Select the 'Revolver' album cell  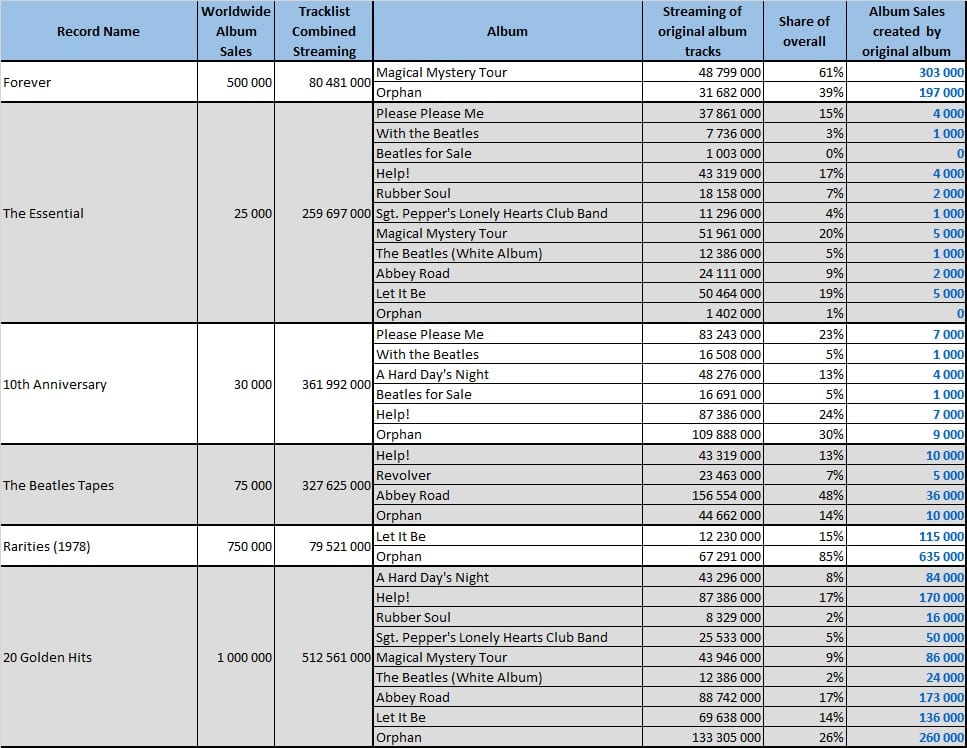coord(508,475)
